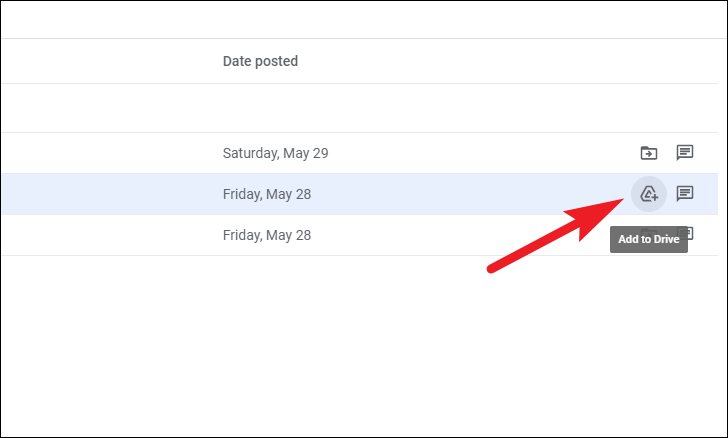This screenshot has width=728, height=438.
Task: Click the red arrow annotation
Action: click(555, 234)
